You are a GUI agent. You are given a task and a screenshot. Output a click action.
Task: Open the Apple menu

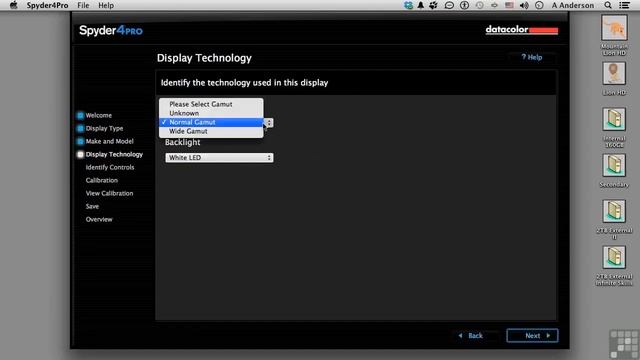[13, 5]
